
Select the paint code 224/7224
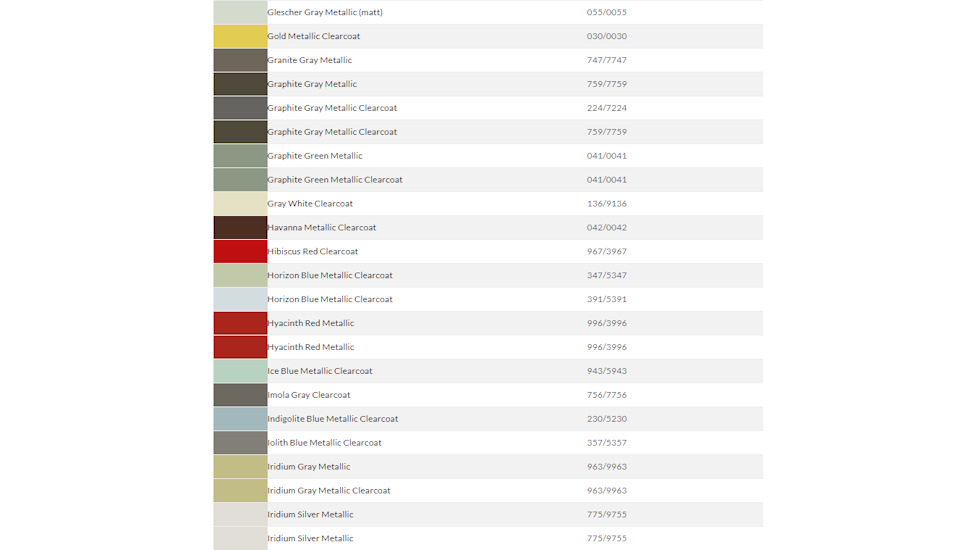(607, 108)
